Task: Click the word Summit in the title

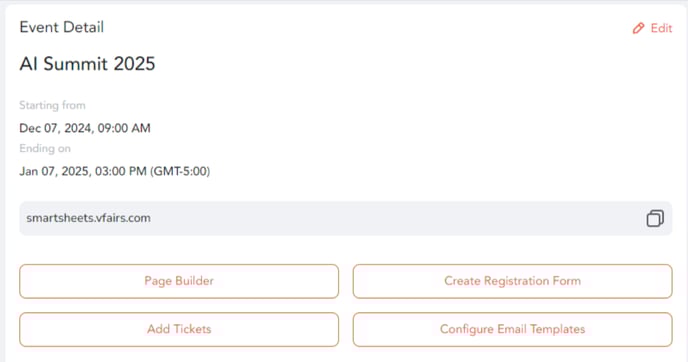Action: click(x=75, y=64)
